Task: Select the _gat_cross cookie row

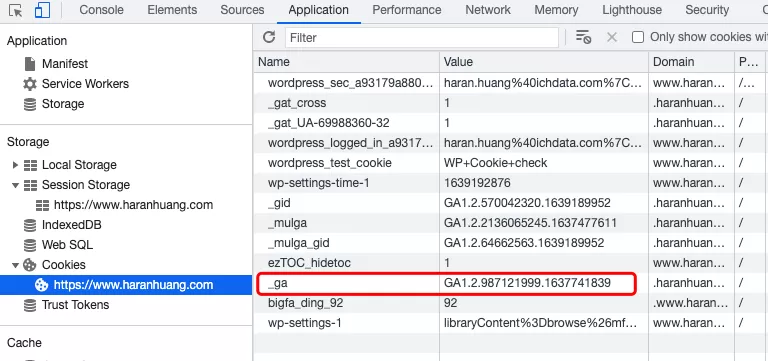Action: pos(510,103)
